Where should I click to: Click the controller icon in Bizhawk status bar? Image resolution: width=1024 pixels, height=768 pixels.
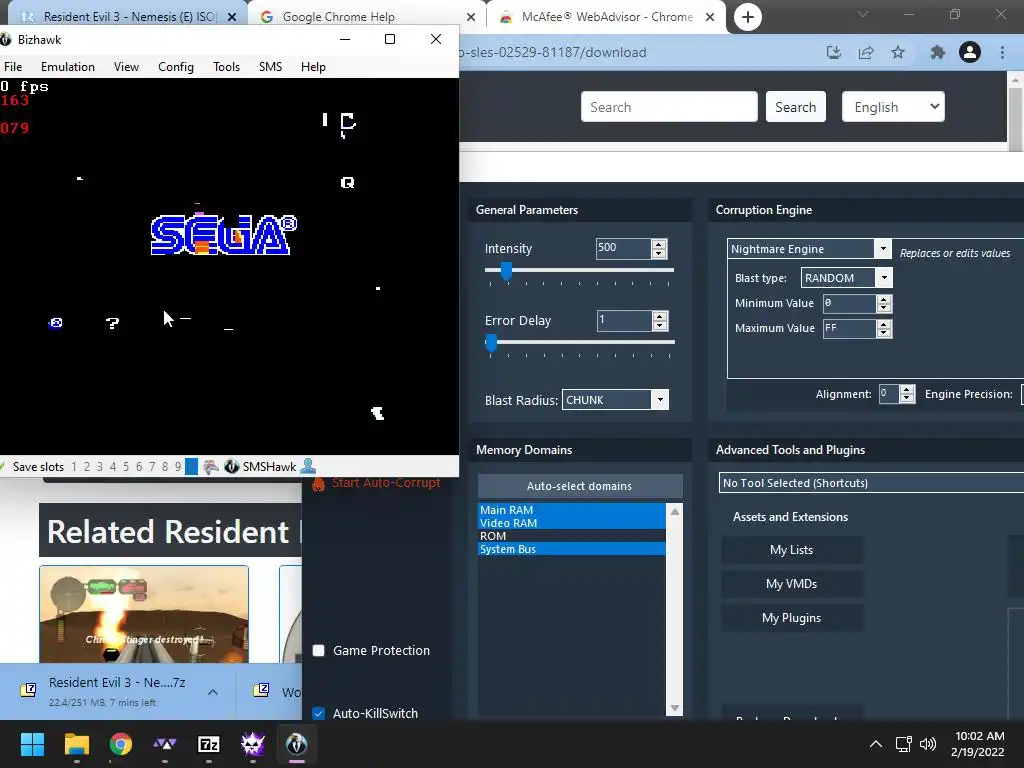pyautogui.click(x=210, y=466)
